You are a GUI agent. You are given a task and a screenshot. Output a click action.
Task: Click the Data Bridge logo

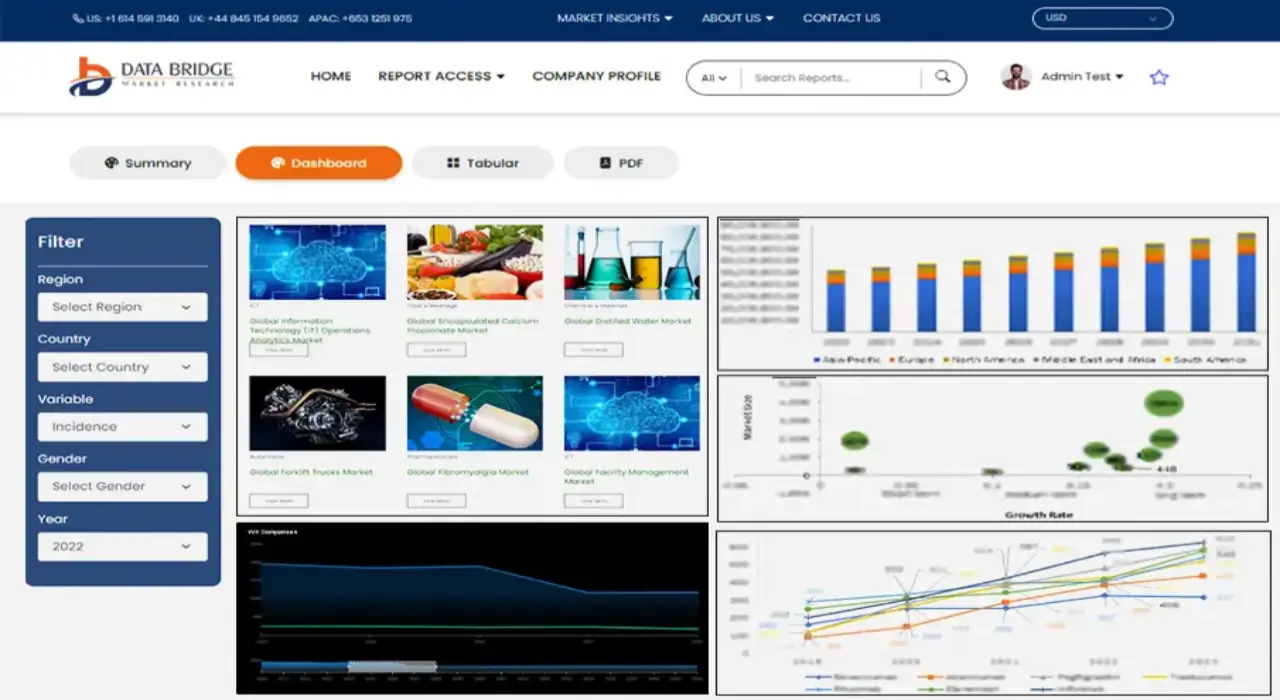151,77
